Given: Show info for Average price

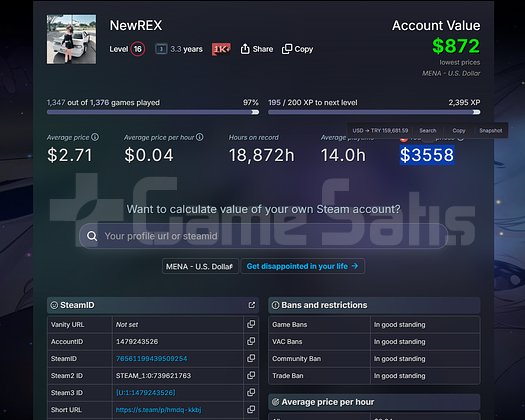Looking at the screenshot, I should click(95, 137).
